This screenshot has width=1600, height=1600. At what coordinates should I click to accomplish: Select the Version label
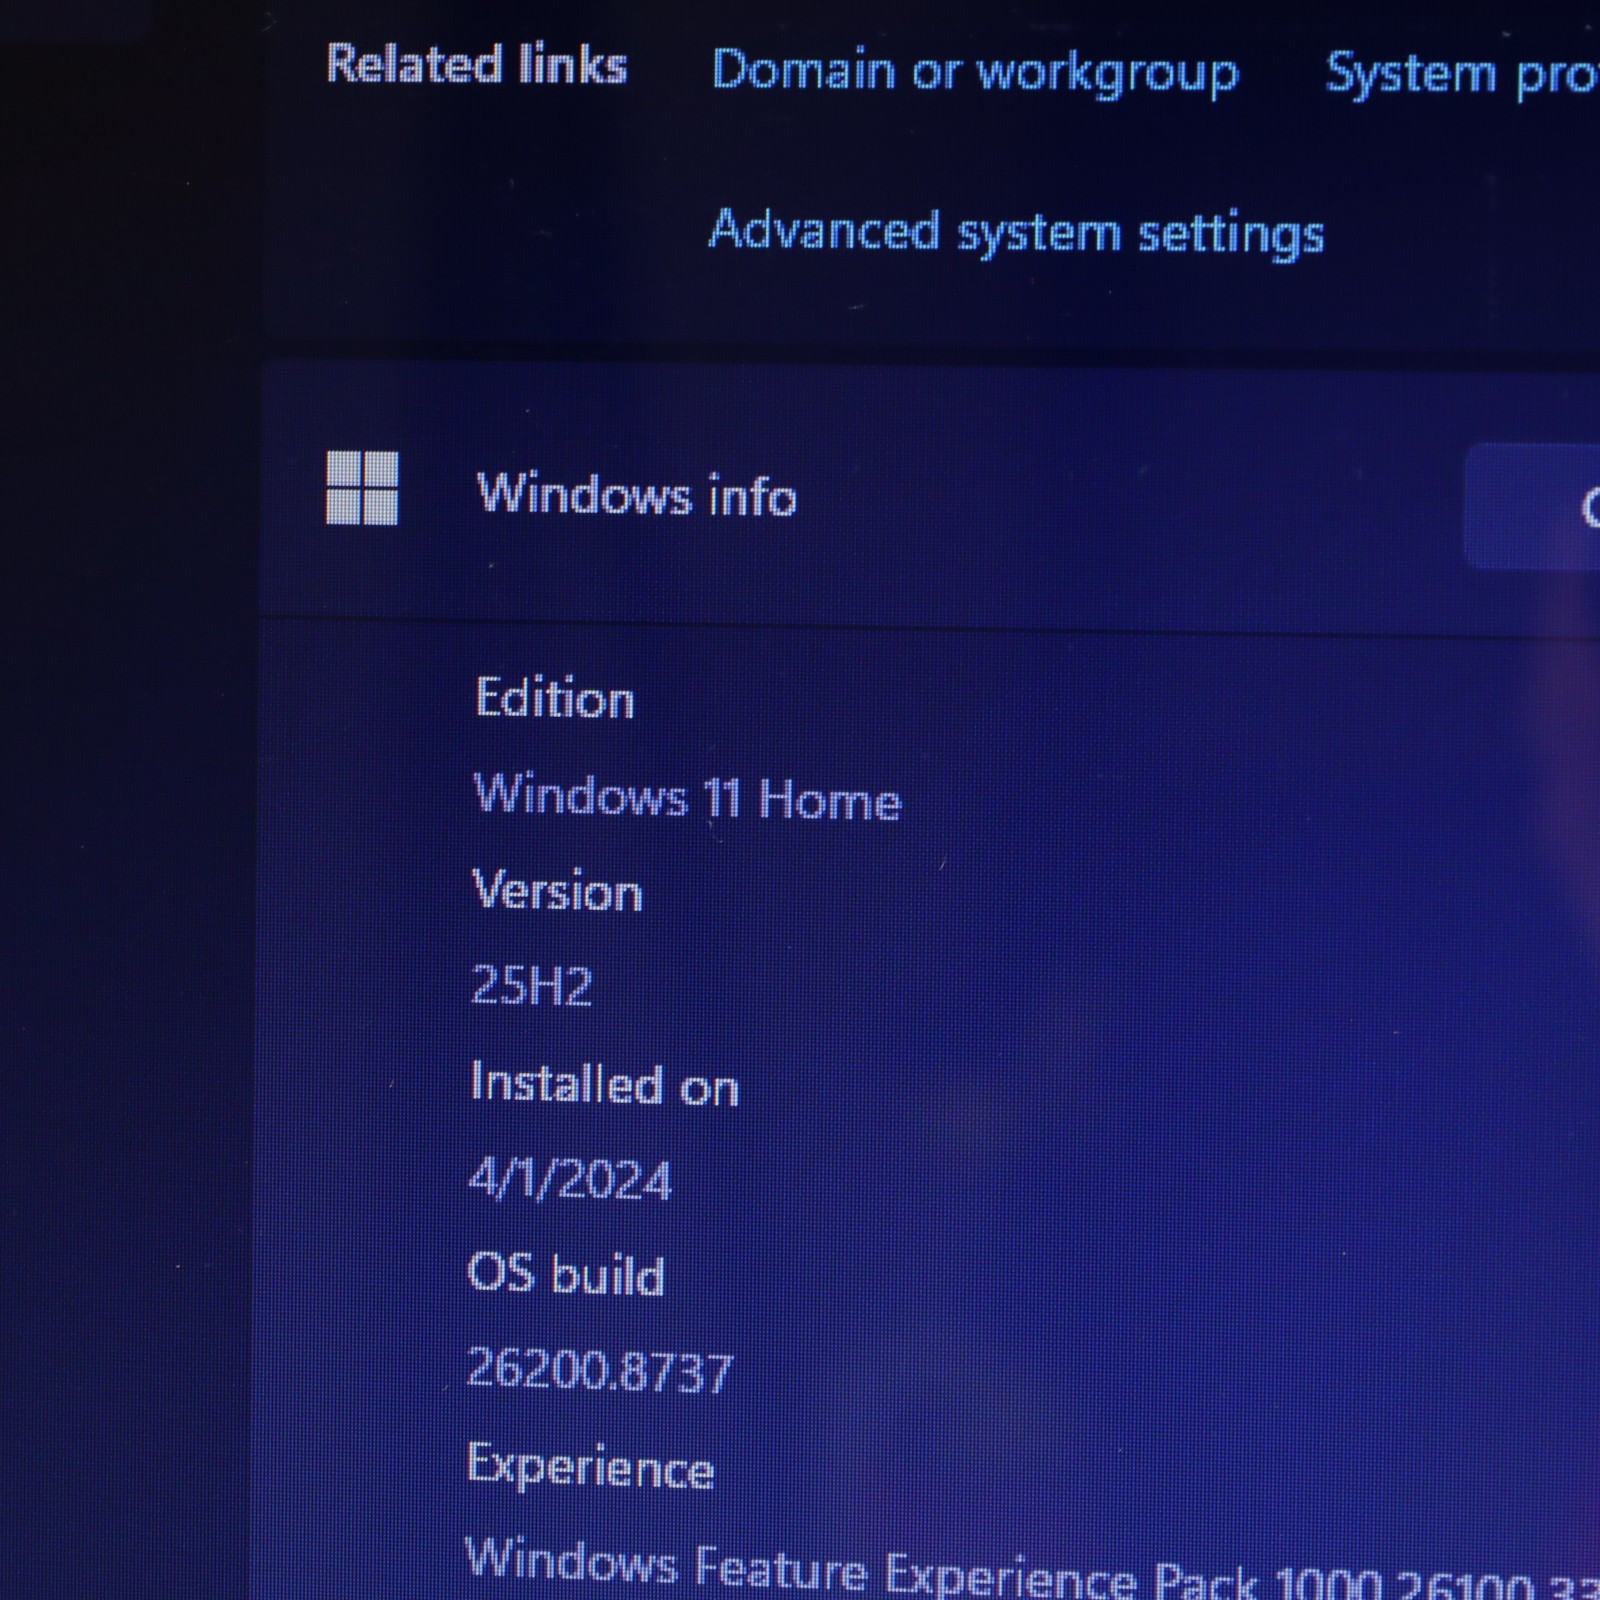tap(557, 890)
